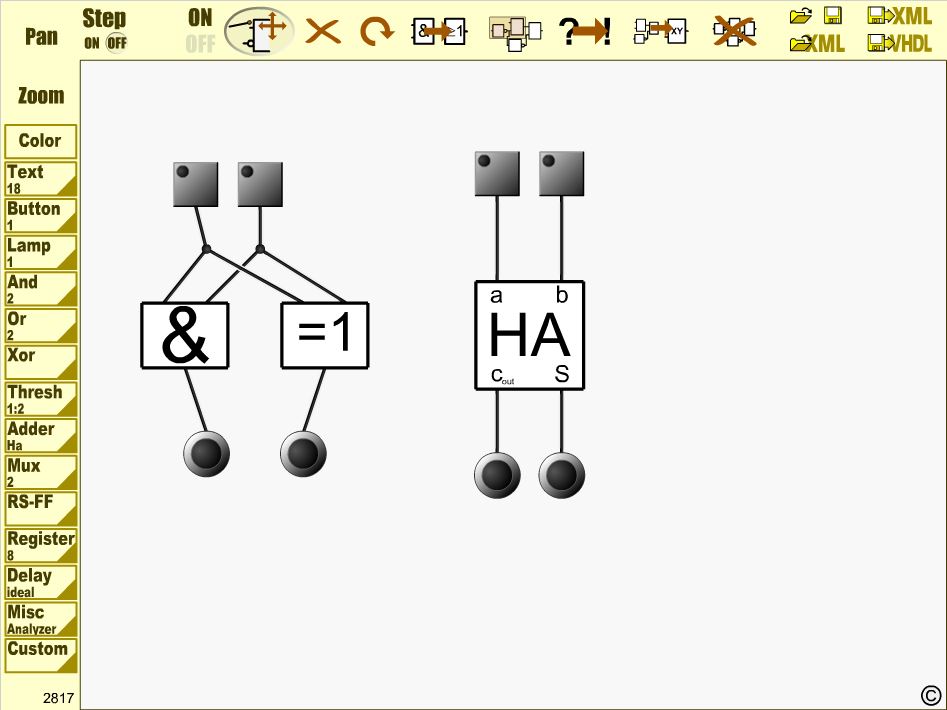Click the open folder file icon

800,16
